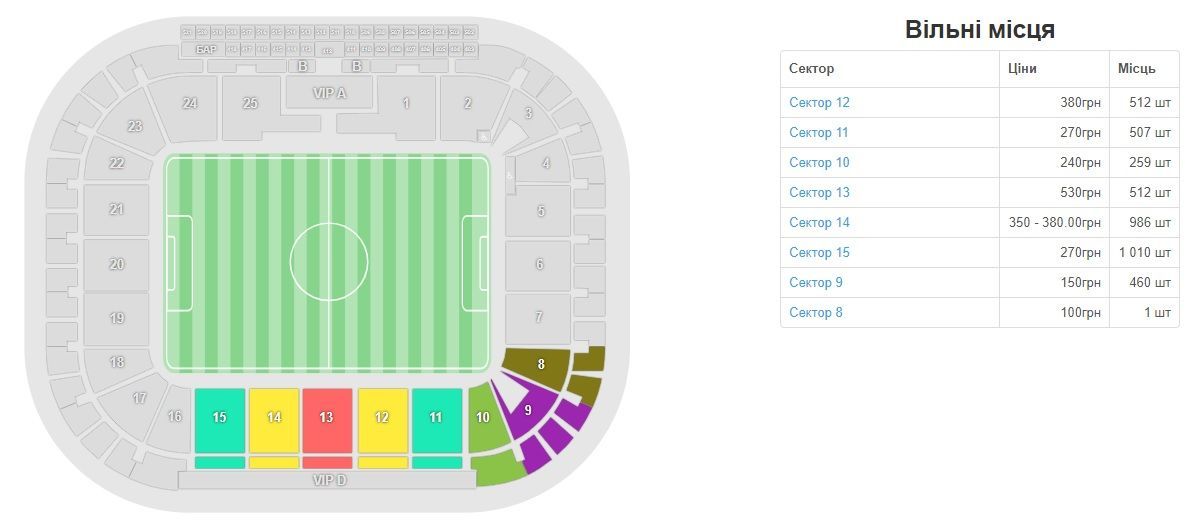Click yellow sector 14 block on map

click(x=274, y=420)
